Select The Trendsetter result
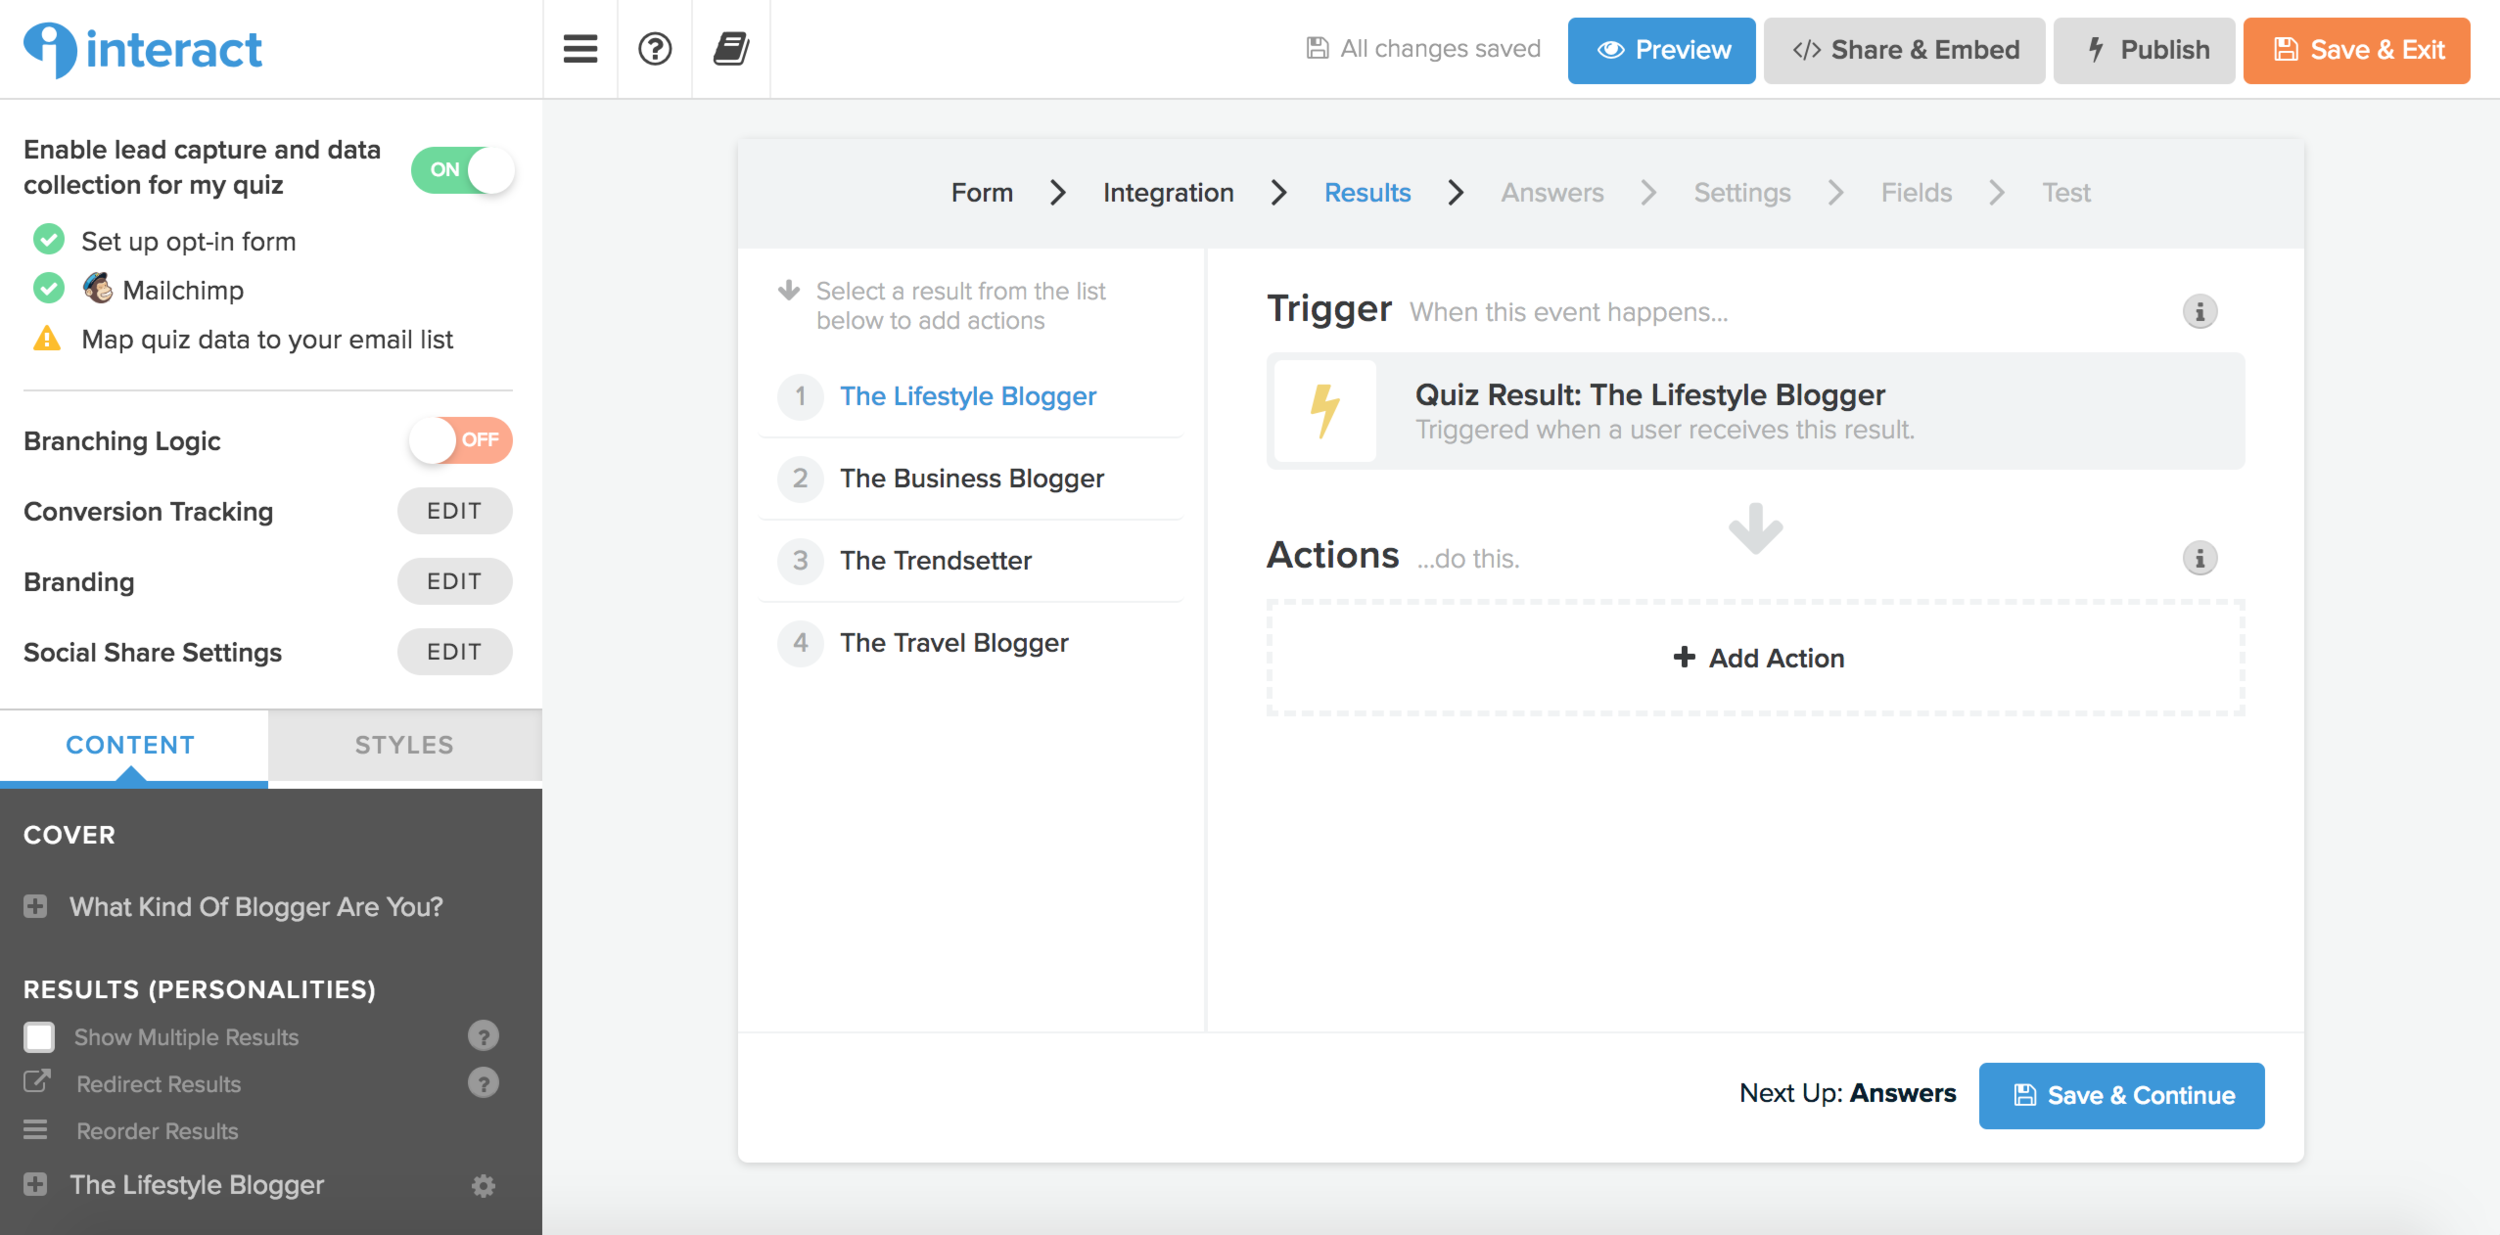Viewport: 2500px width, 1235px height. pos(936,560)
